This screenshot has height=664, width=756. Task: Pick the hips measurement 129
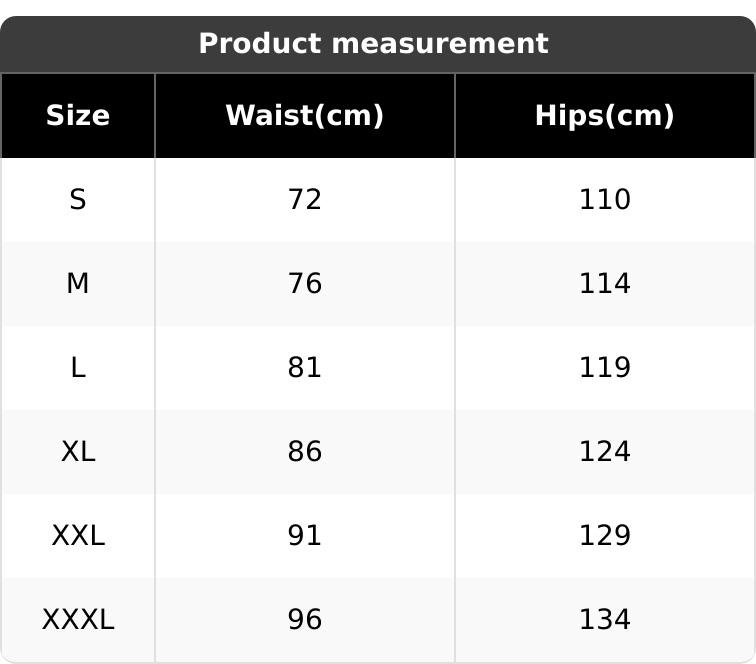pyautogui.click(x=605, y=536)
